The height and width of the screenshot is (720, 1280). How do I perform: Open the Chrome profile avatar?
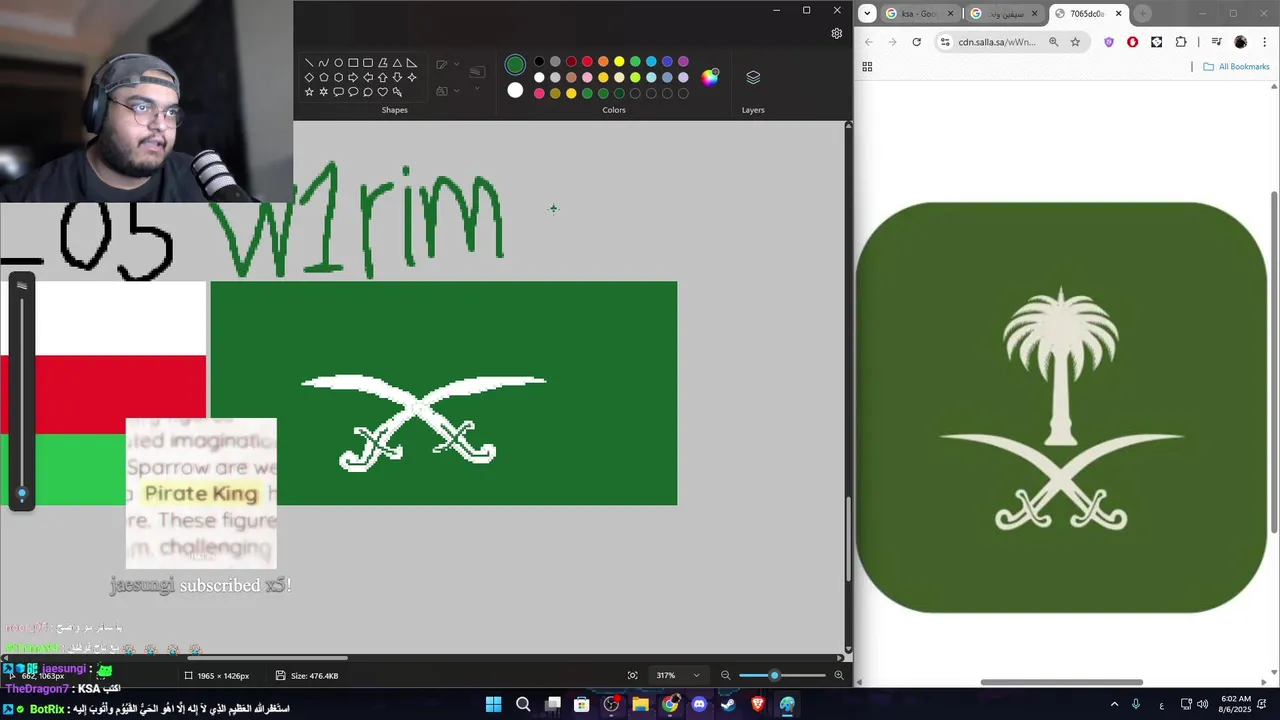tap(1241, 42)
